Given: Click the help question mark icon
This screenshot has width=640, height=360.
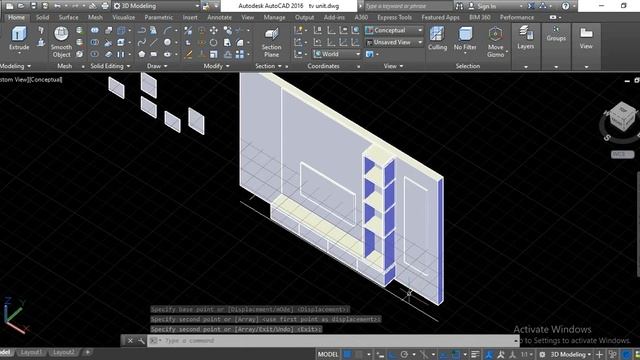Looking at the screenshot, I should 565,6.
